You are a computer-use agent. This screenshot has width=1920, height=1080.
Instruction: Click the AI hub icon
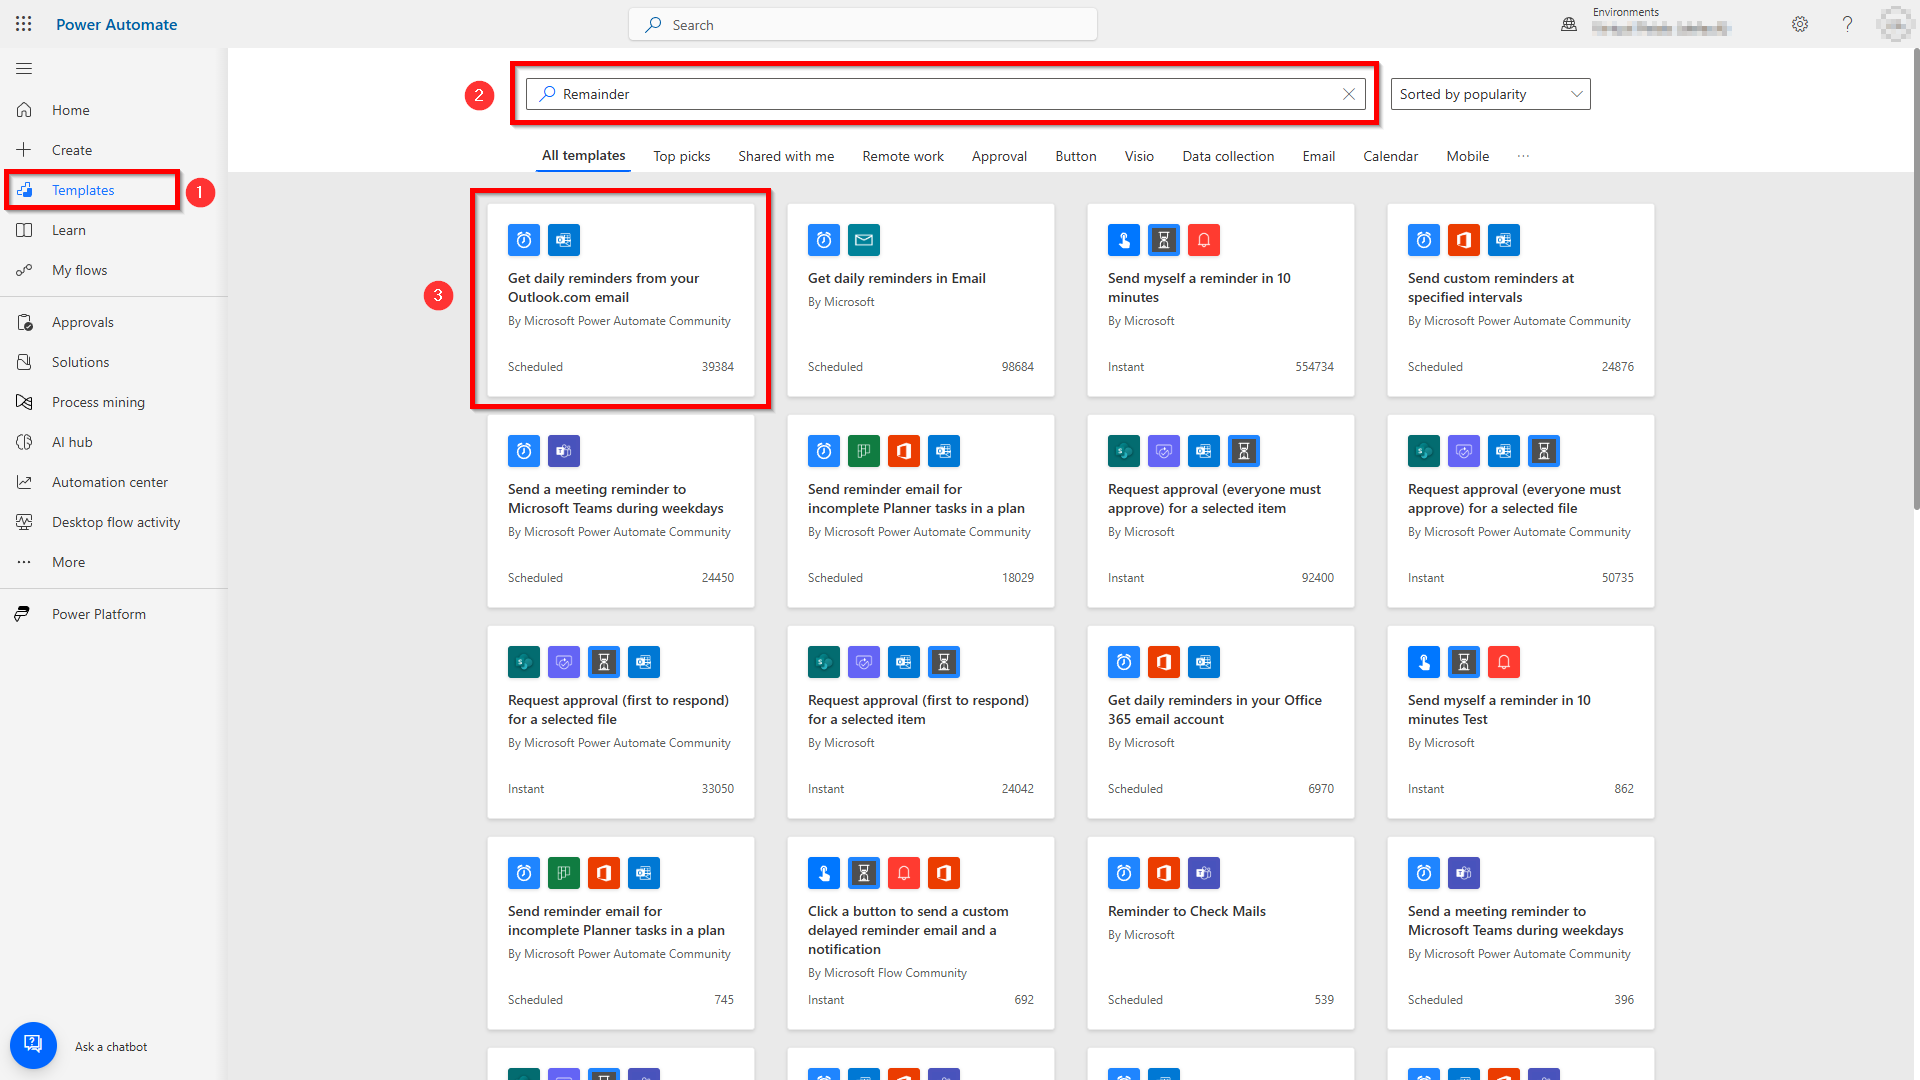(24, 442)
